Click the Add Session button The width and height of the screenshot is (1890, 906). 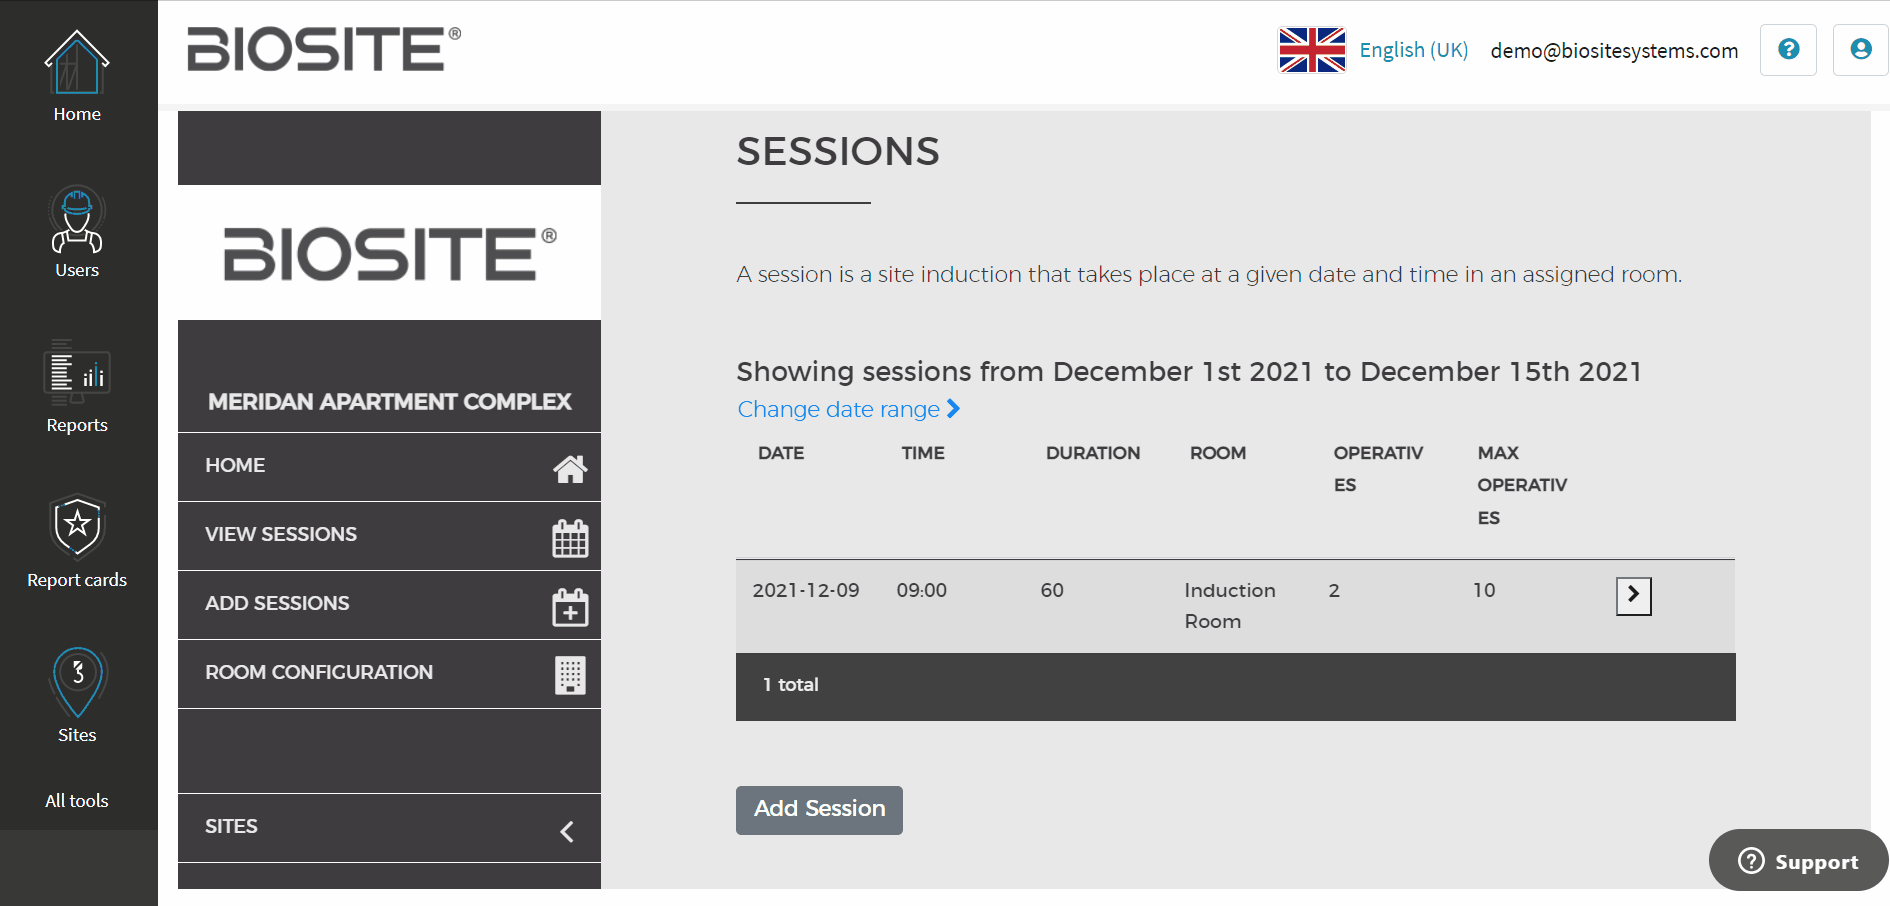pos(819,810)
